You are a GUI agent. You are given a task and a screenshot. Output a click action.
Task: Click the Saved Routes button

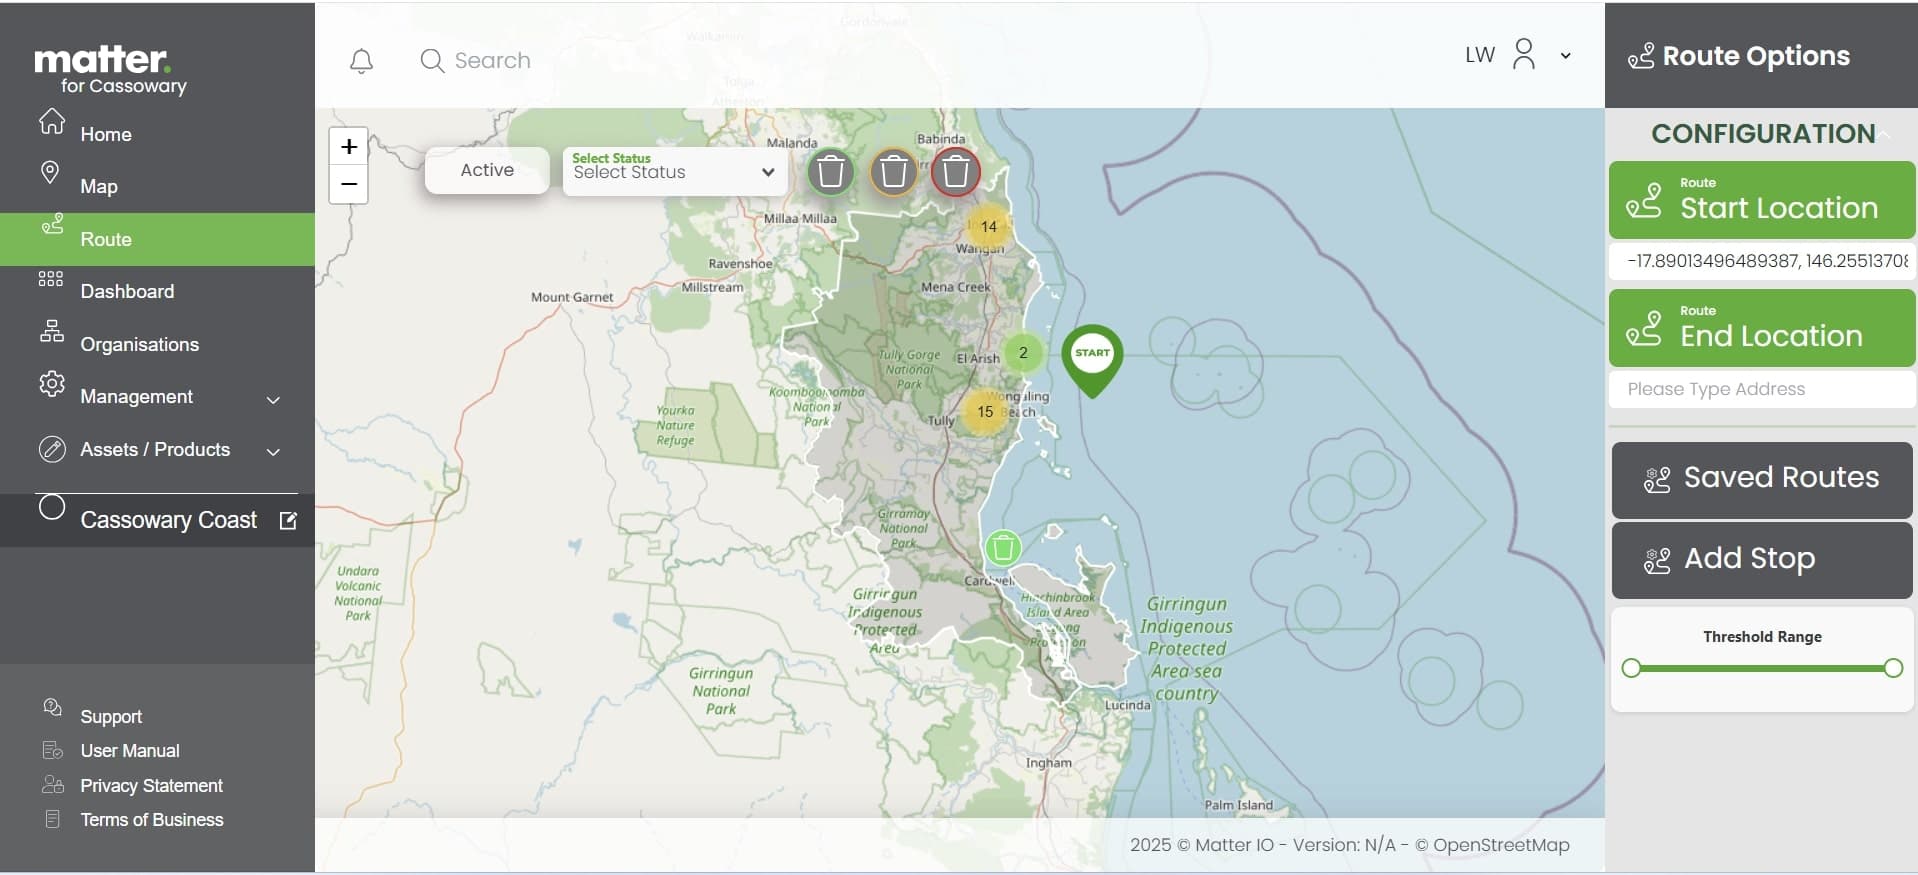point(1761,479)
